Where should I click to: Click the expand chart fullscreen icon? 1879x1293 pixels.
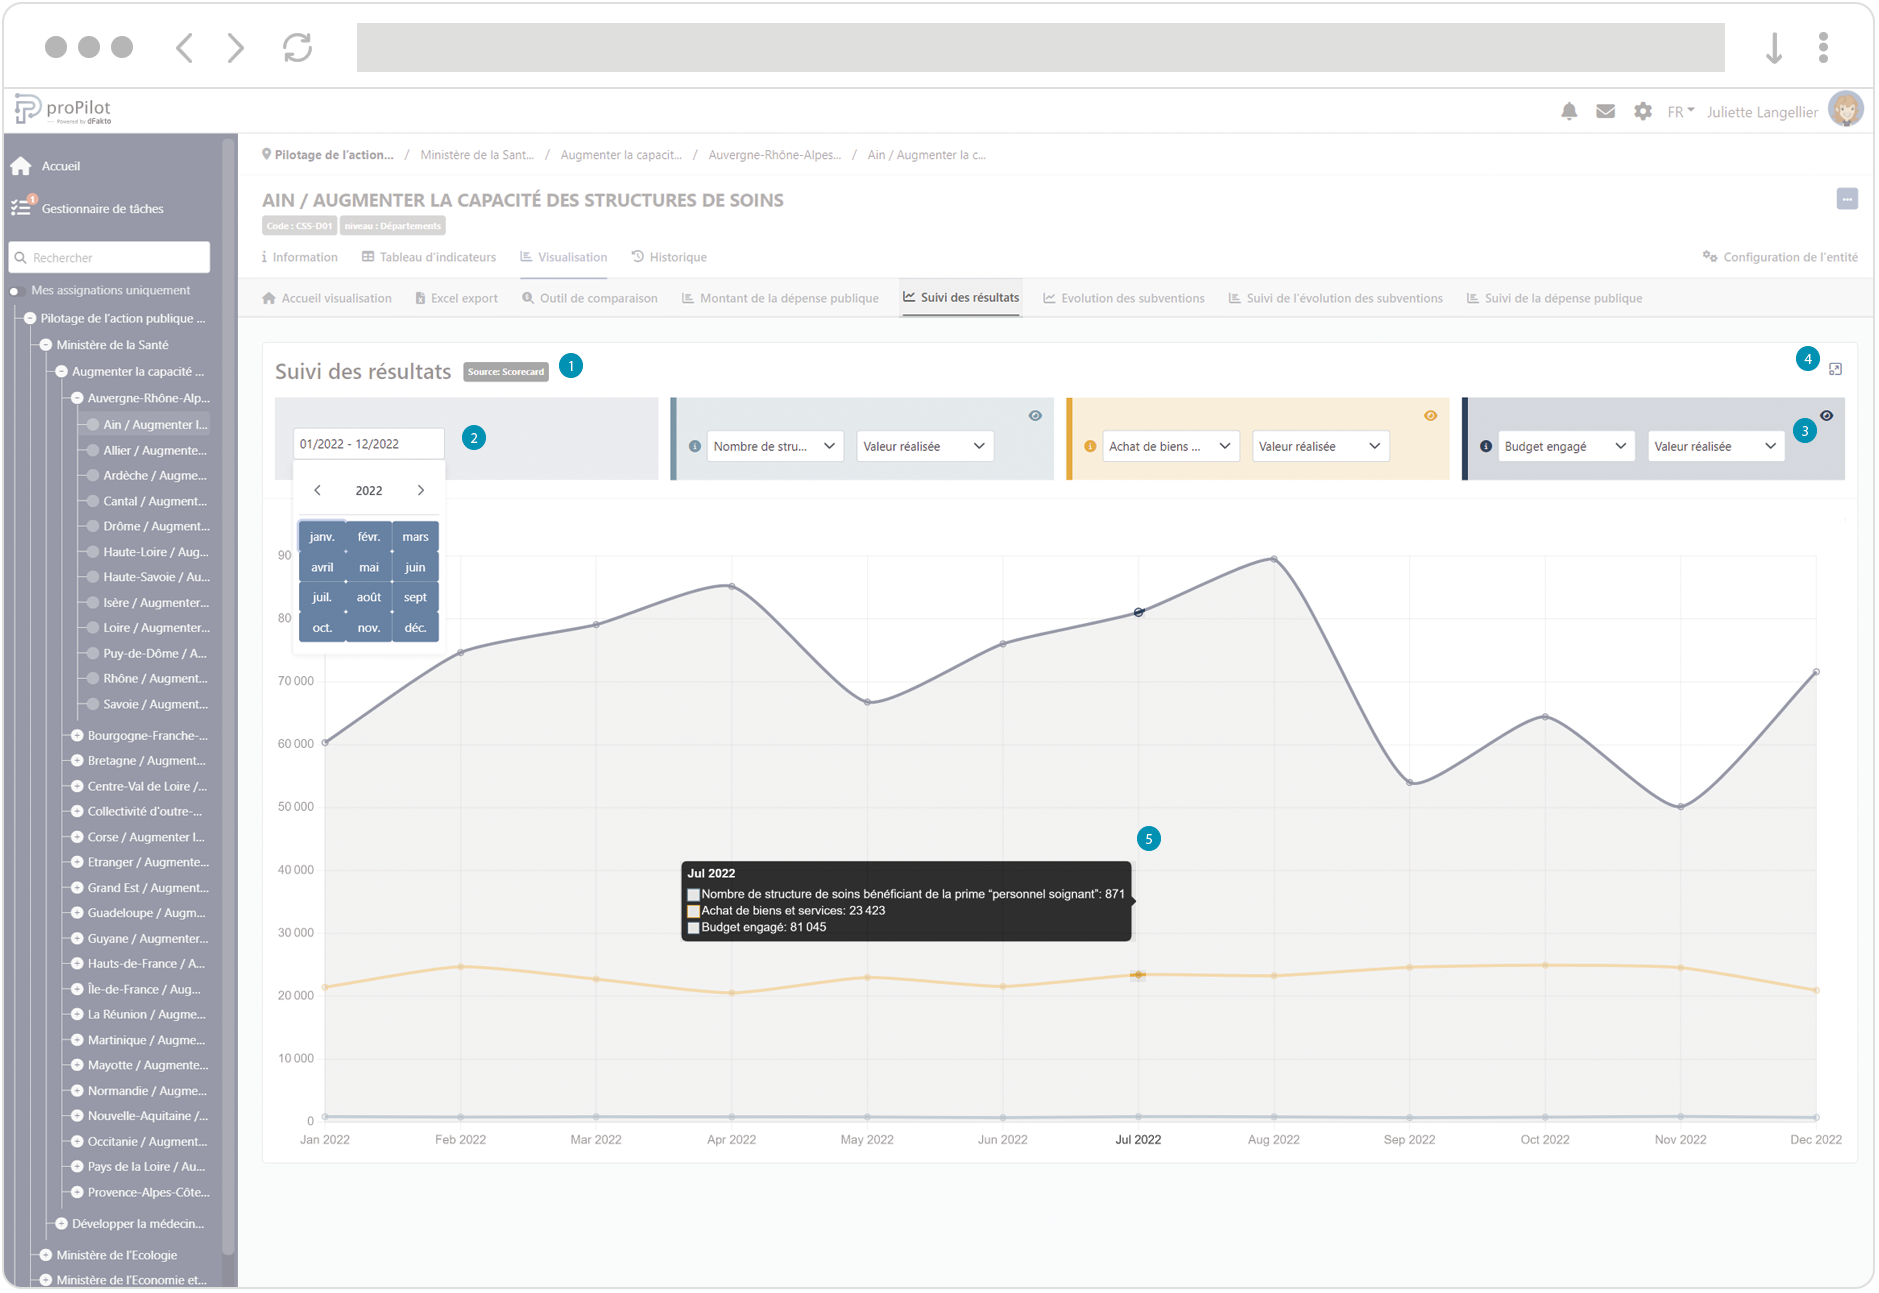coord(1835,370)
